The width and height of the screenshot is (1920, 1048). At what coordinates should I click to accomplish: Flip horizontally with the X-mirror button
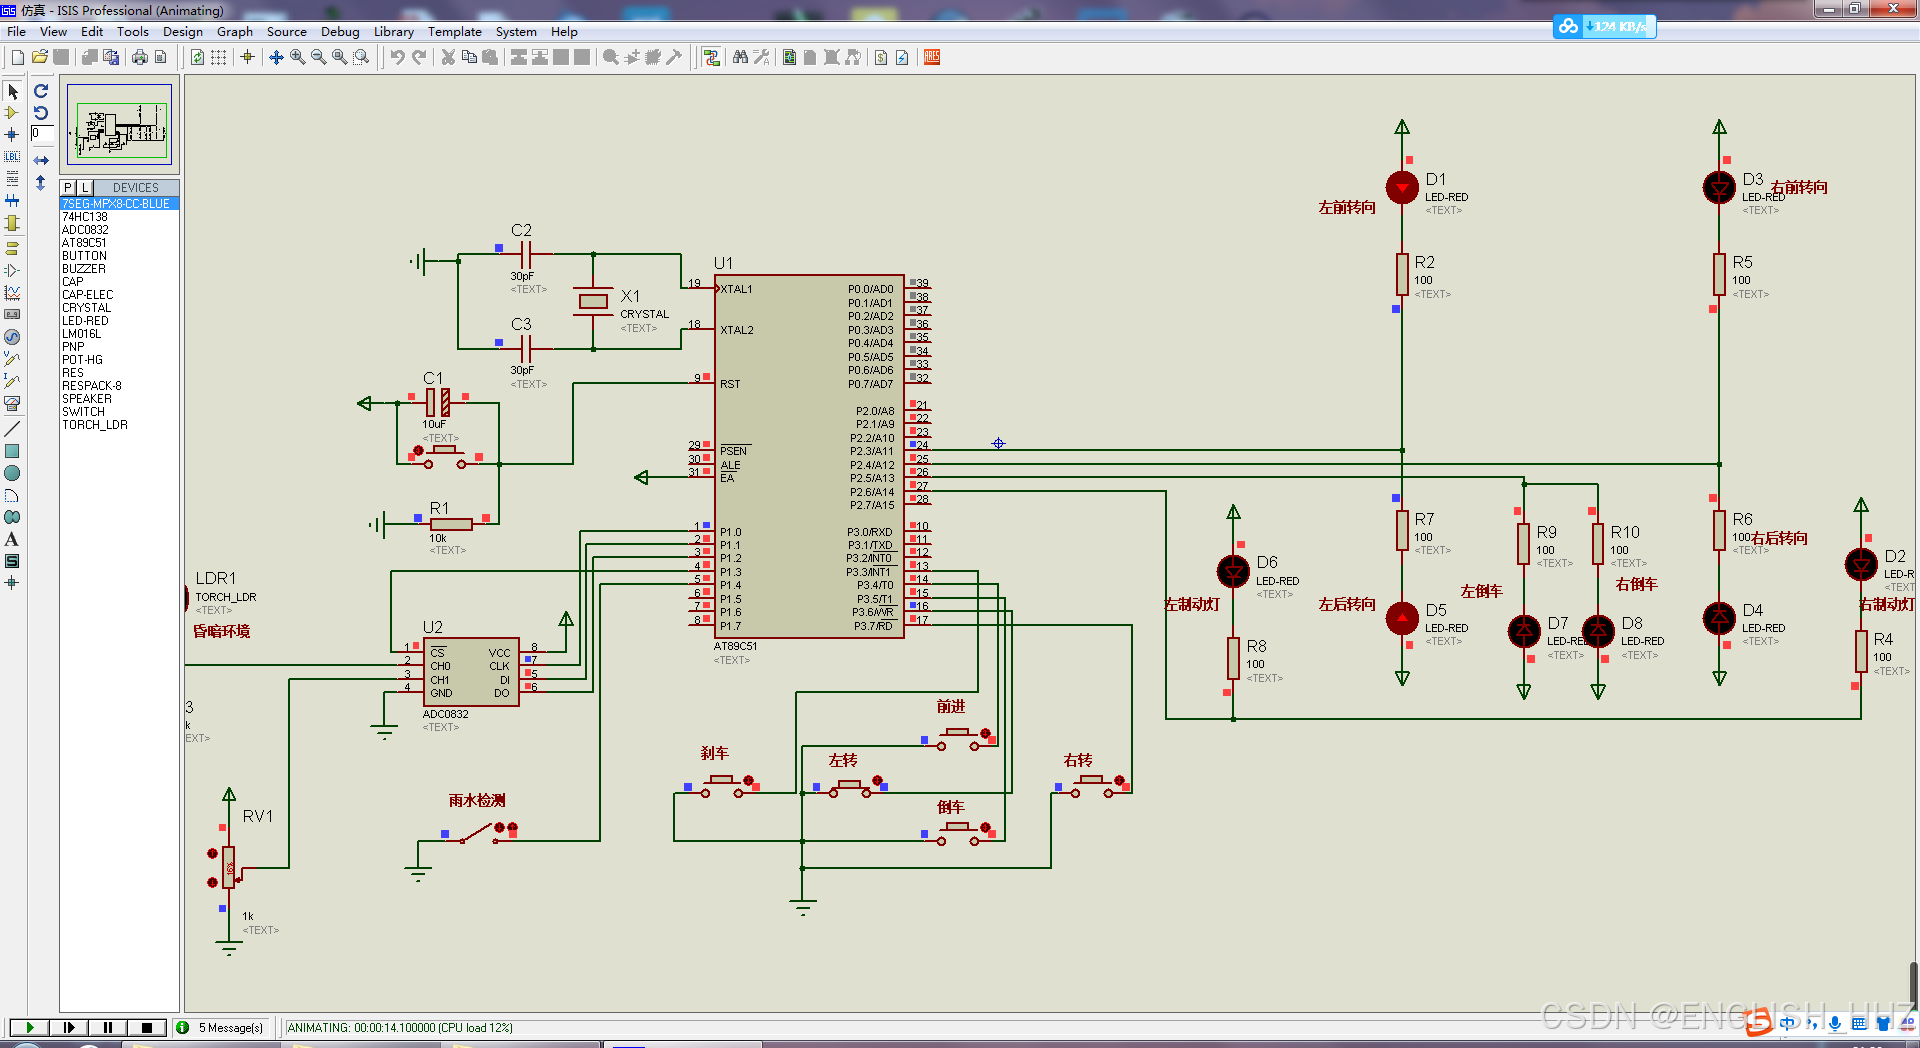41,160
